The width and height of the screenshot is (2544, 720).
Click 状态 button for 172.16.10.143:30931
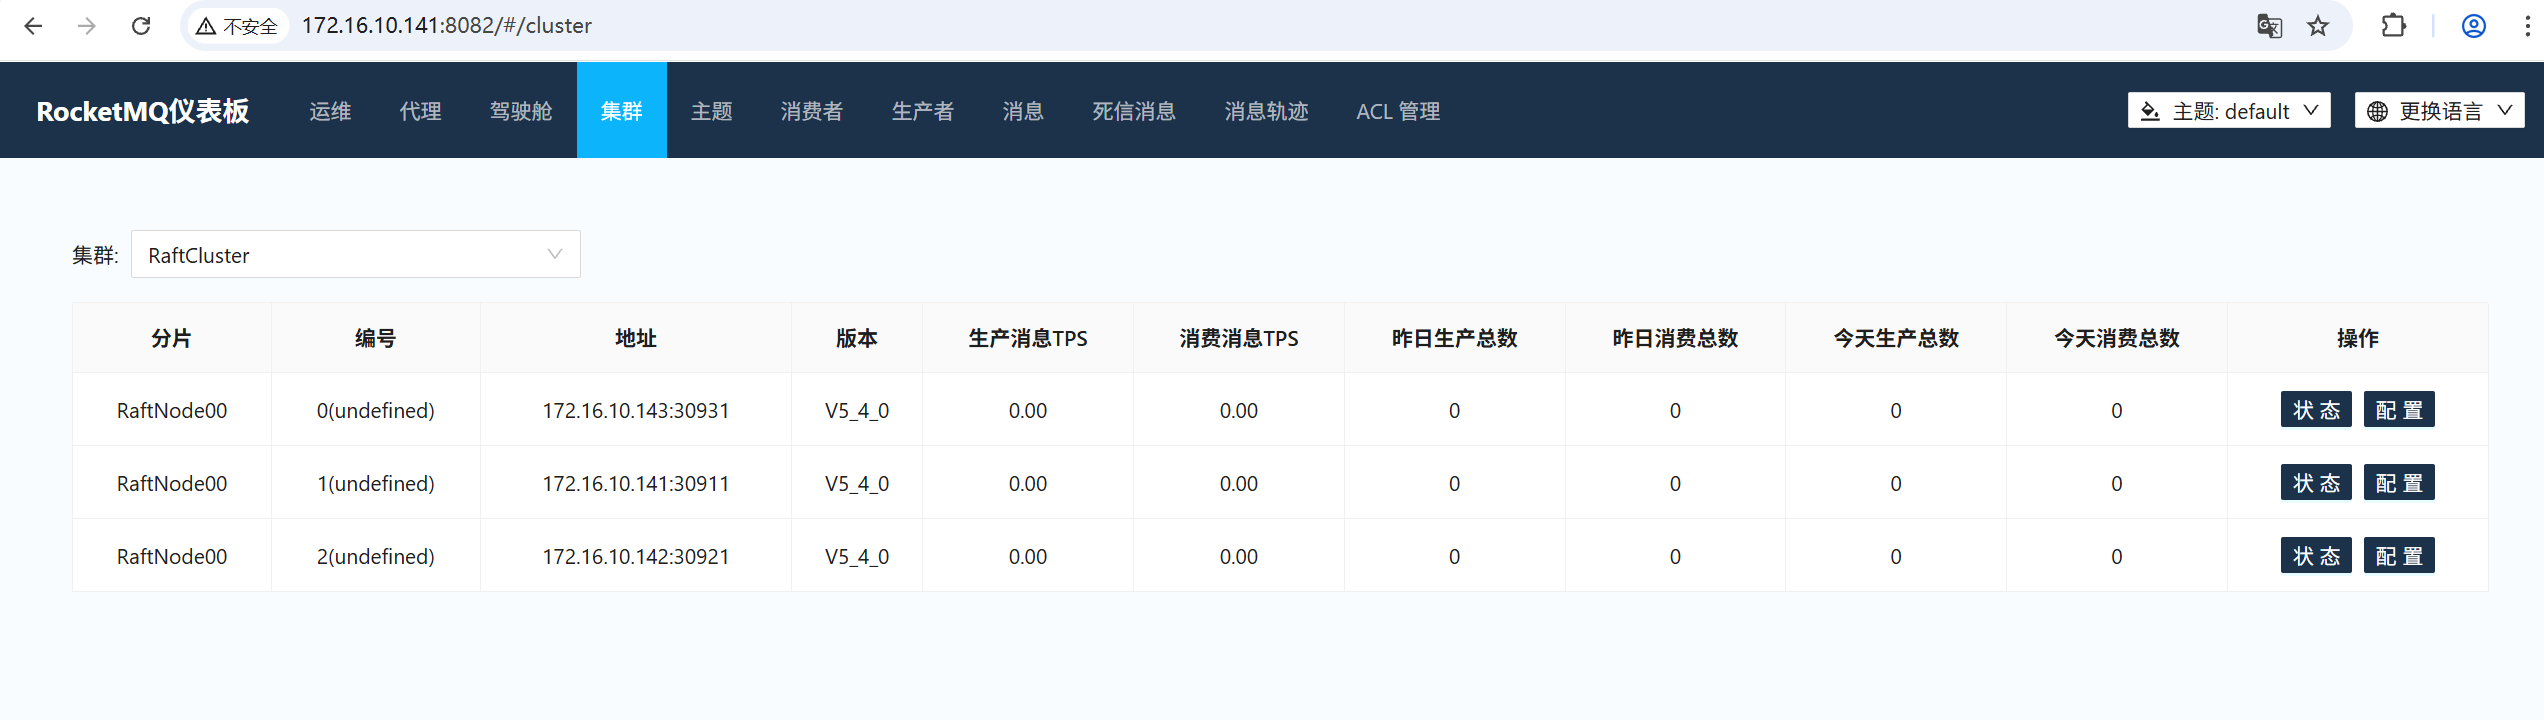(2316, 410)
